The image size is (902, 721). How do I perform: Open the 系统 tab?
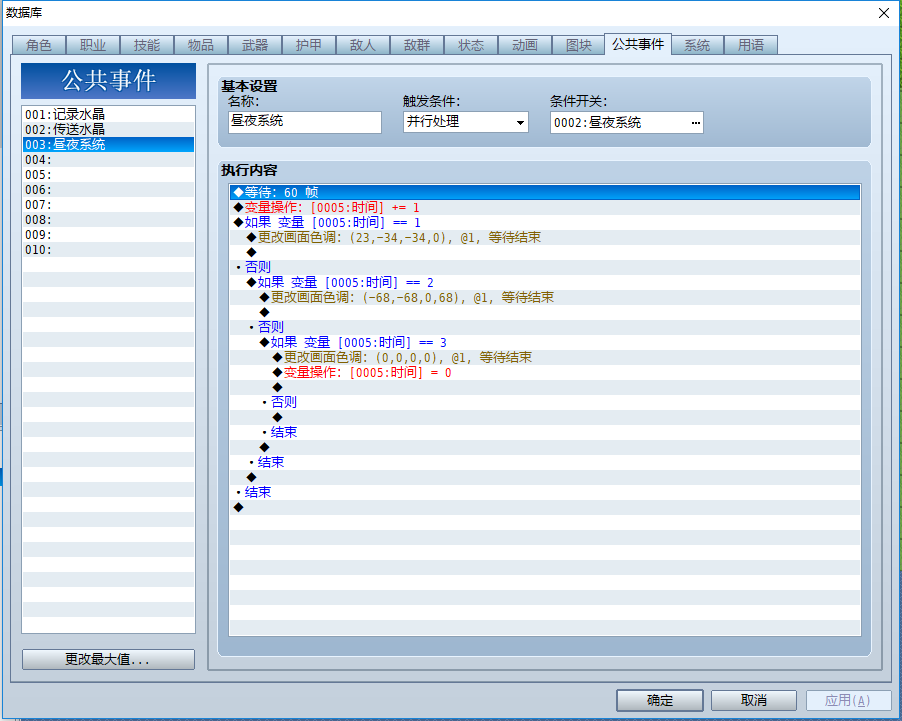(x=697, y=45)
